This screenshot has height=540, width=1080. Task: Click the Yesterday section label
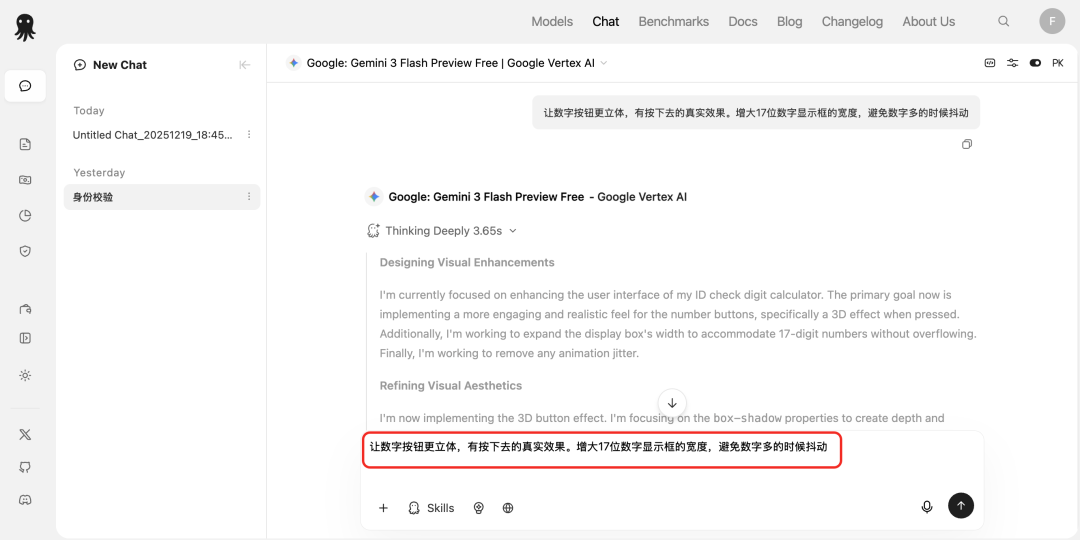(x=99, y=173)
